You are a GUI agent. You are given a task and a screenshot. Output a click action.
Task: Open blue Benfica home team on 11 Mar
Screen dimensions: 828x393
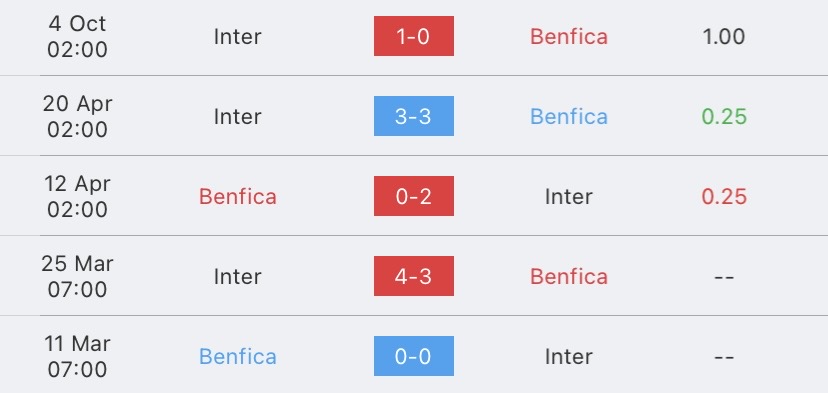coord(238,357)
